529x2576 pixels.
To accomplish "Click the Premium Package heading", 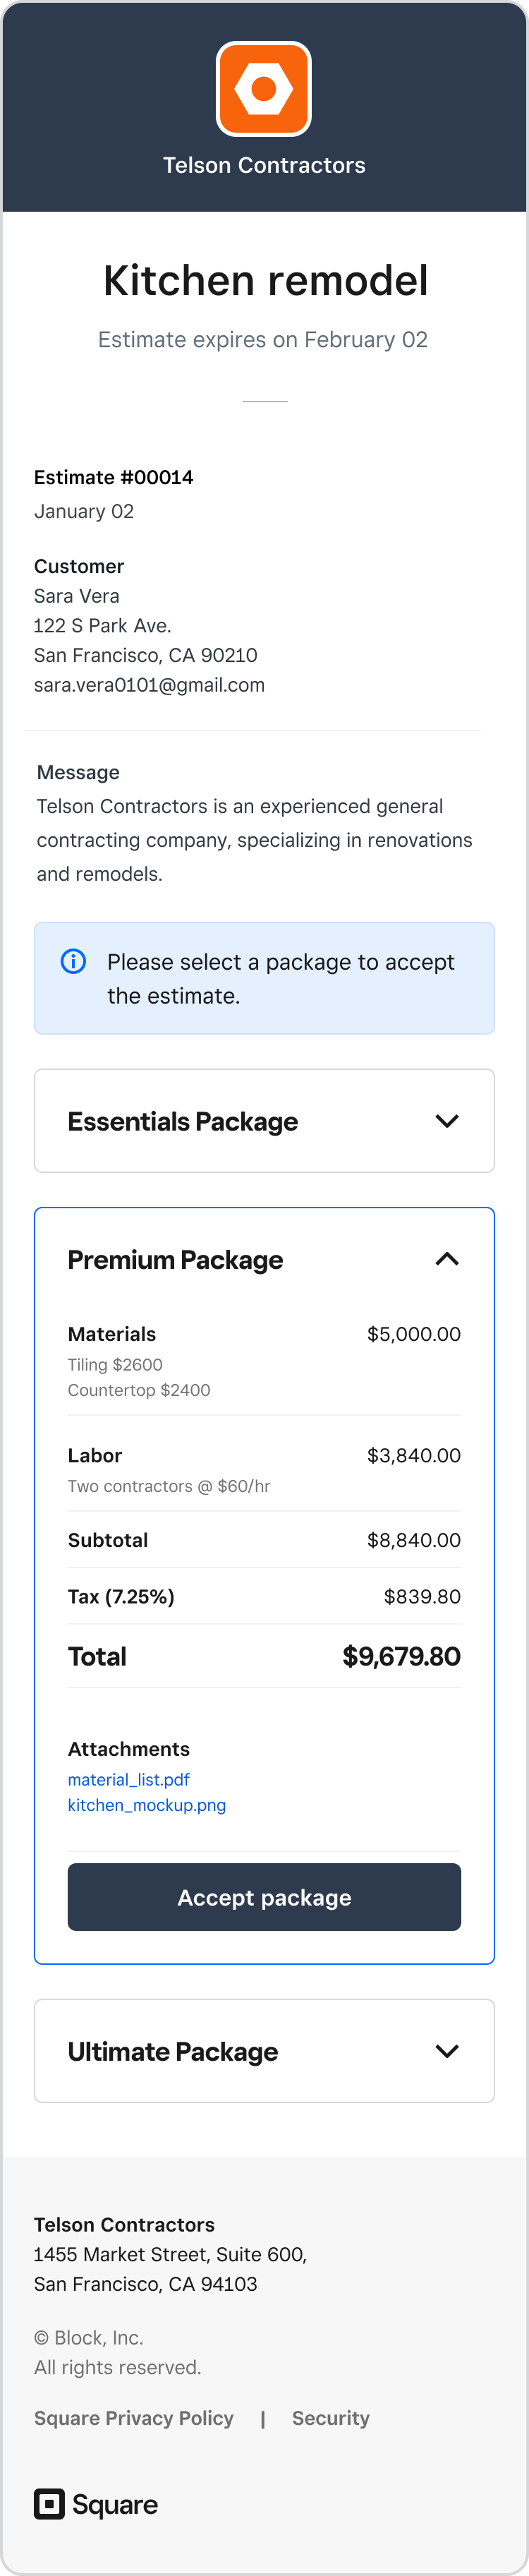I will [x=175, y=1259].
